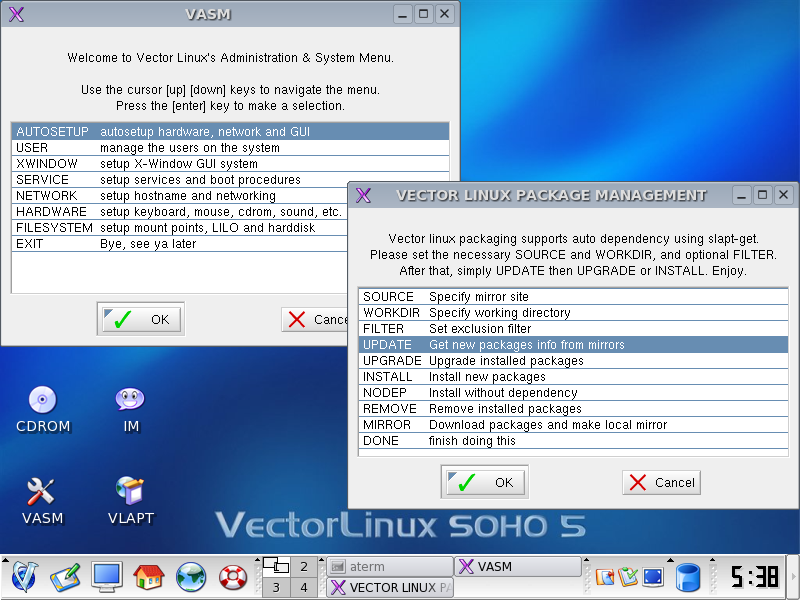Expand the taskbar applet arrow handle

pos(321,560)
